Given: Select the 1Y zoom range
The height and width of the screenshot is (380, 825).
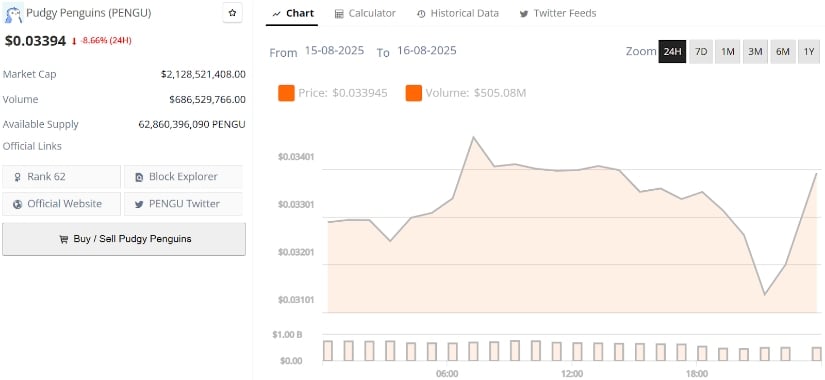Looking at the screenshot, I should click(809, 52).
